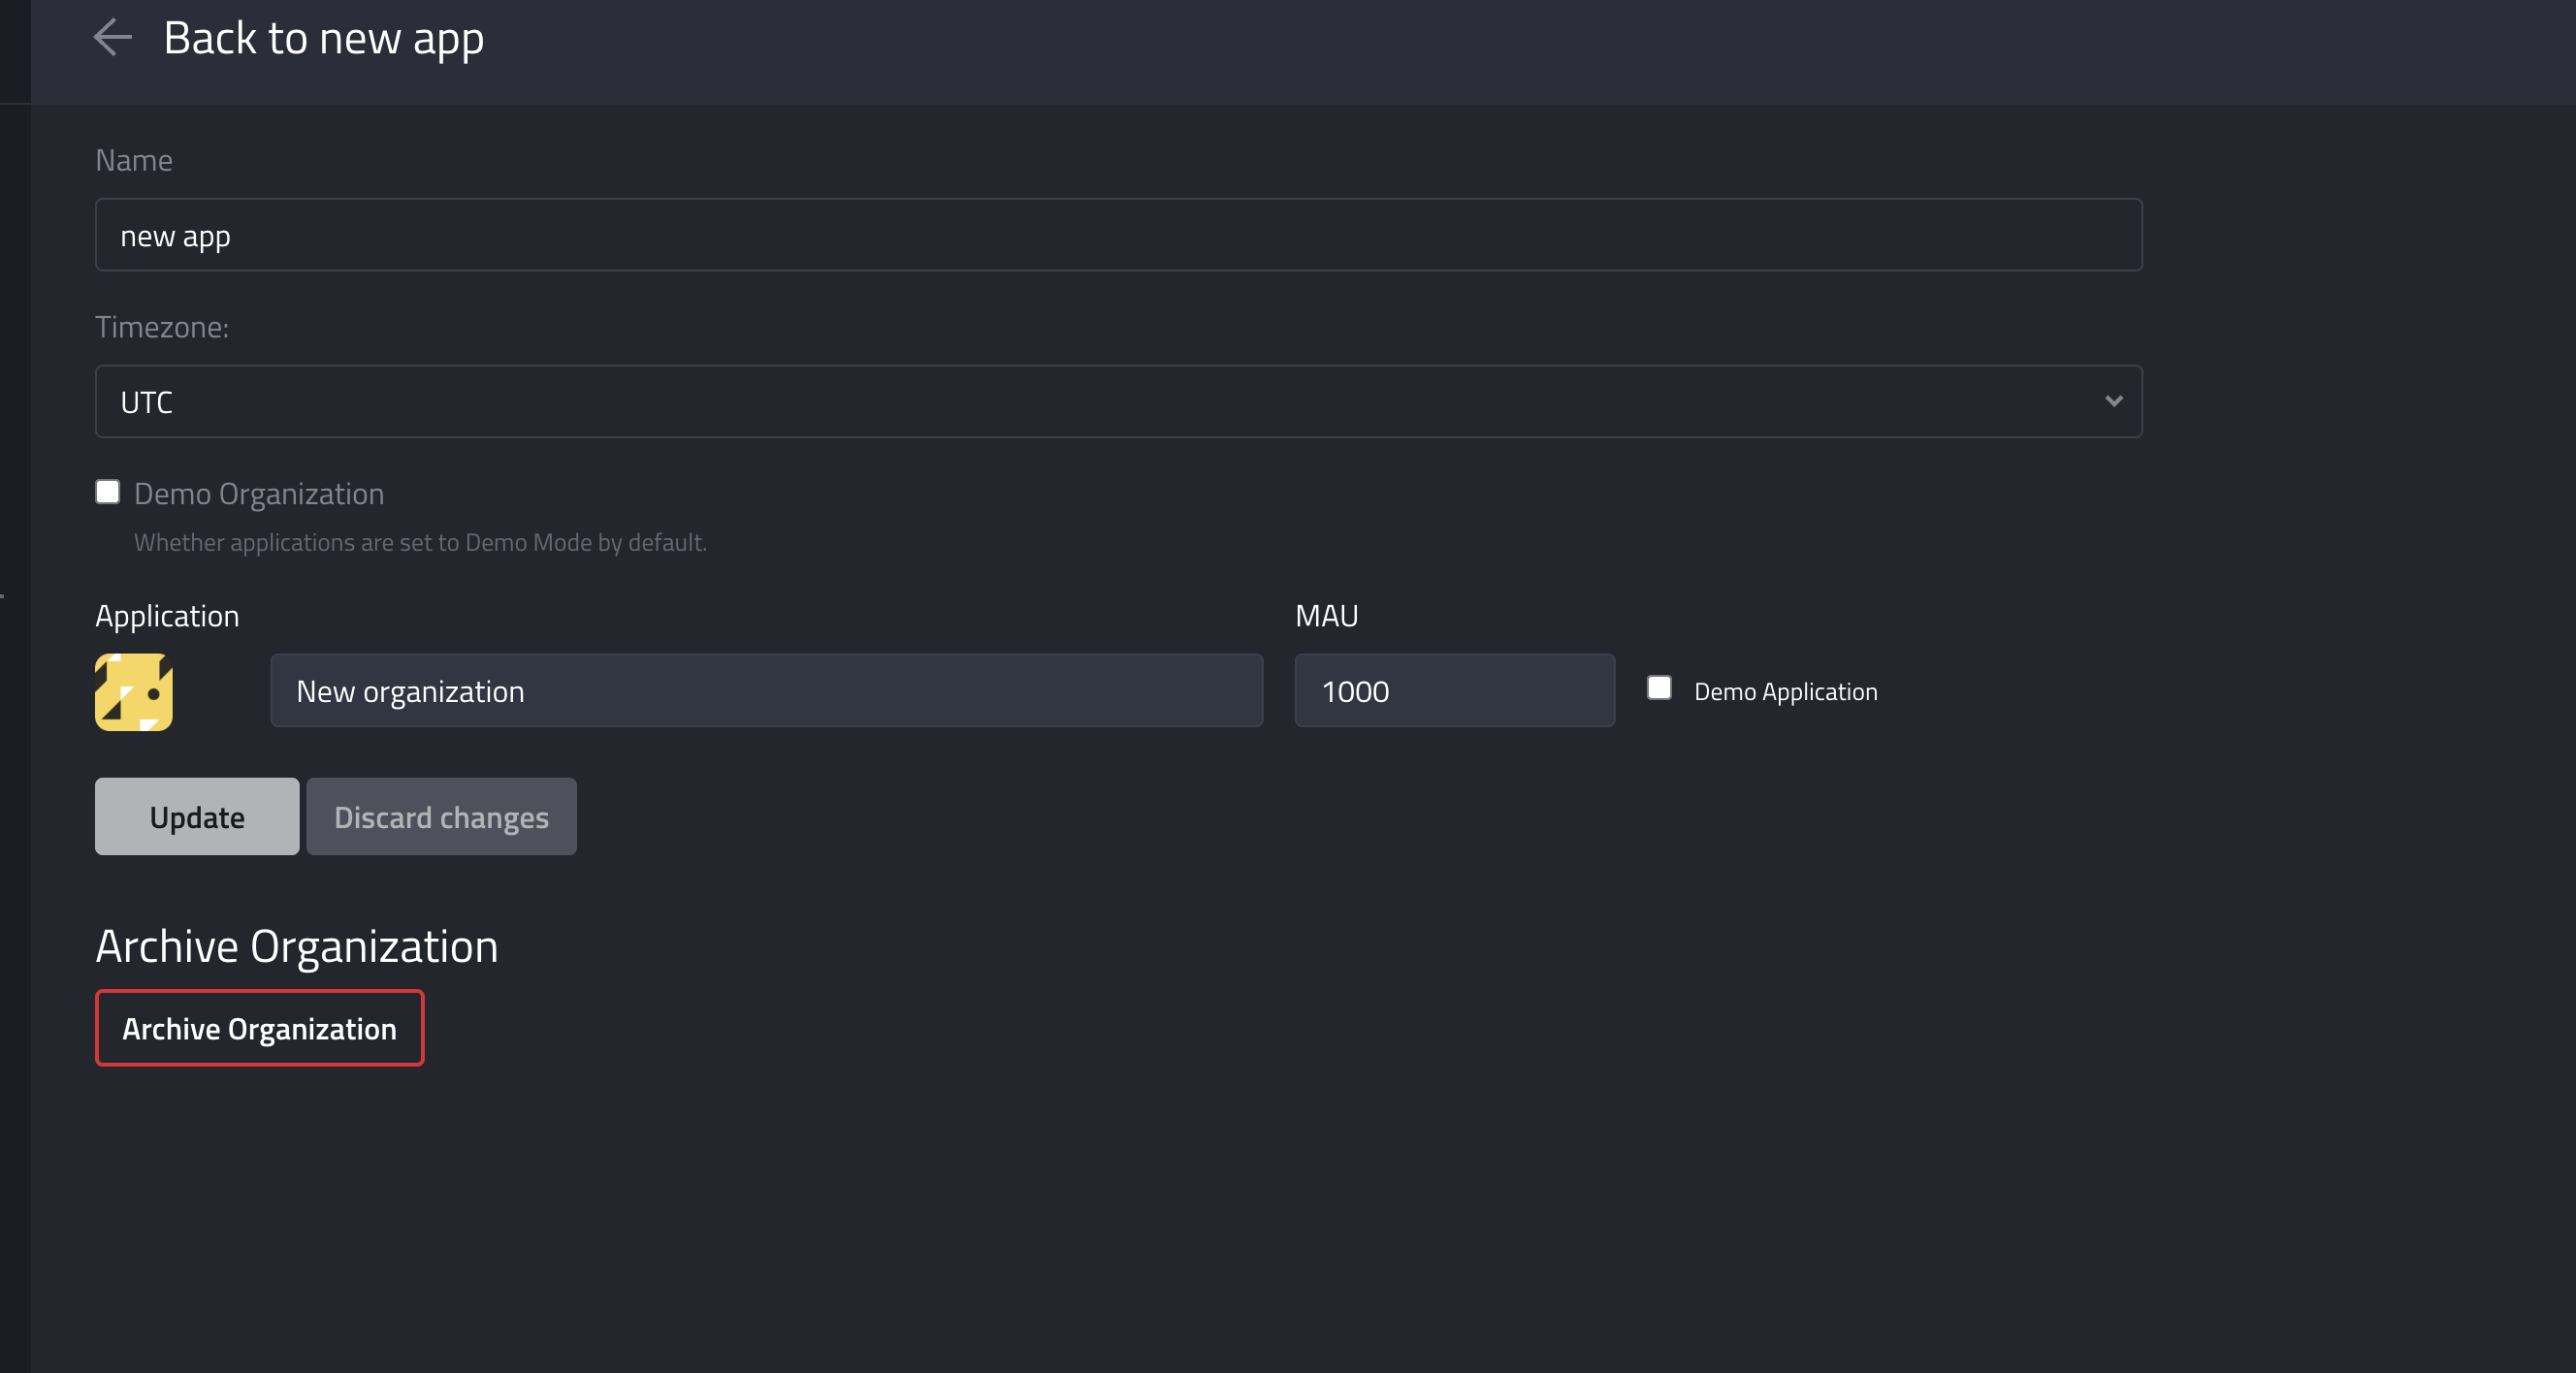Click the 'Timezone:' label

pos(162,327)
